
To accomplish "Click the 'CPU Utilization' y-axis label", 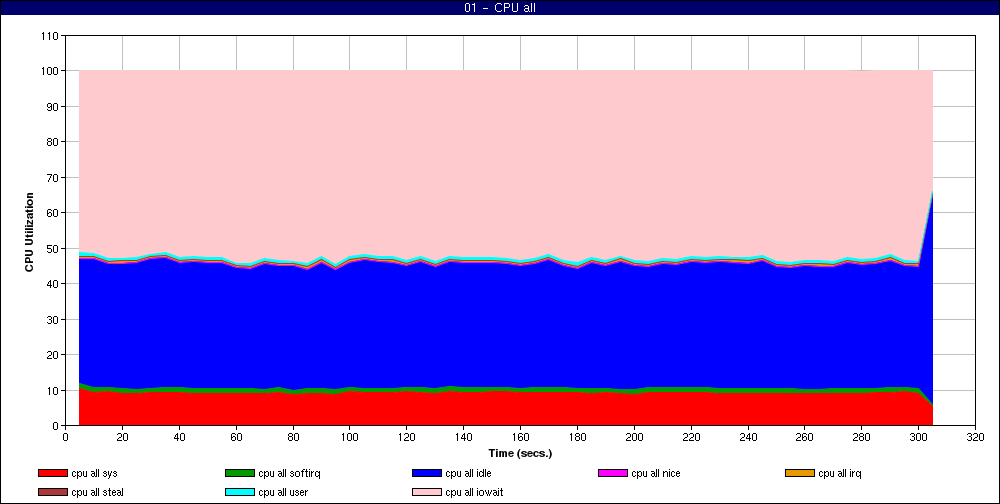I will [x=29, y=232].
